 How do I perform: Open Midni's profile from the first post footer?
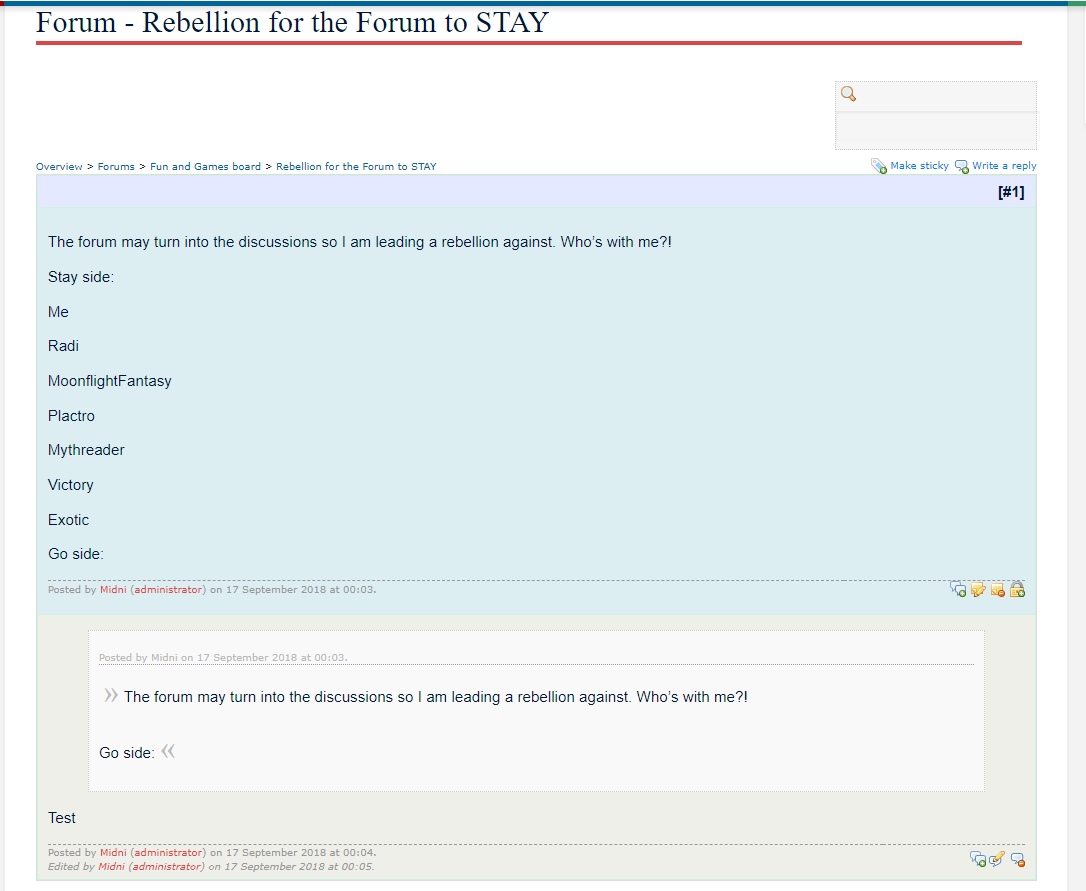[113, 590]
